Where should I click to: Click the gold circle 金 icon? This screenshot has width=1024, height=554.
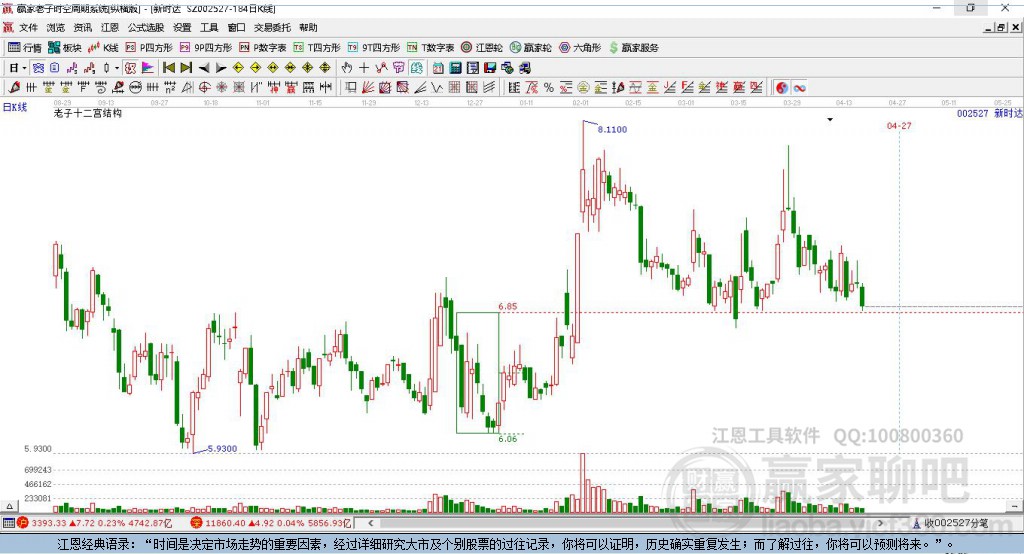pyautogui.click(x=583, y=87)
